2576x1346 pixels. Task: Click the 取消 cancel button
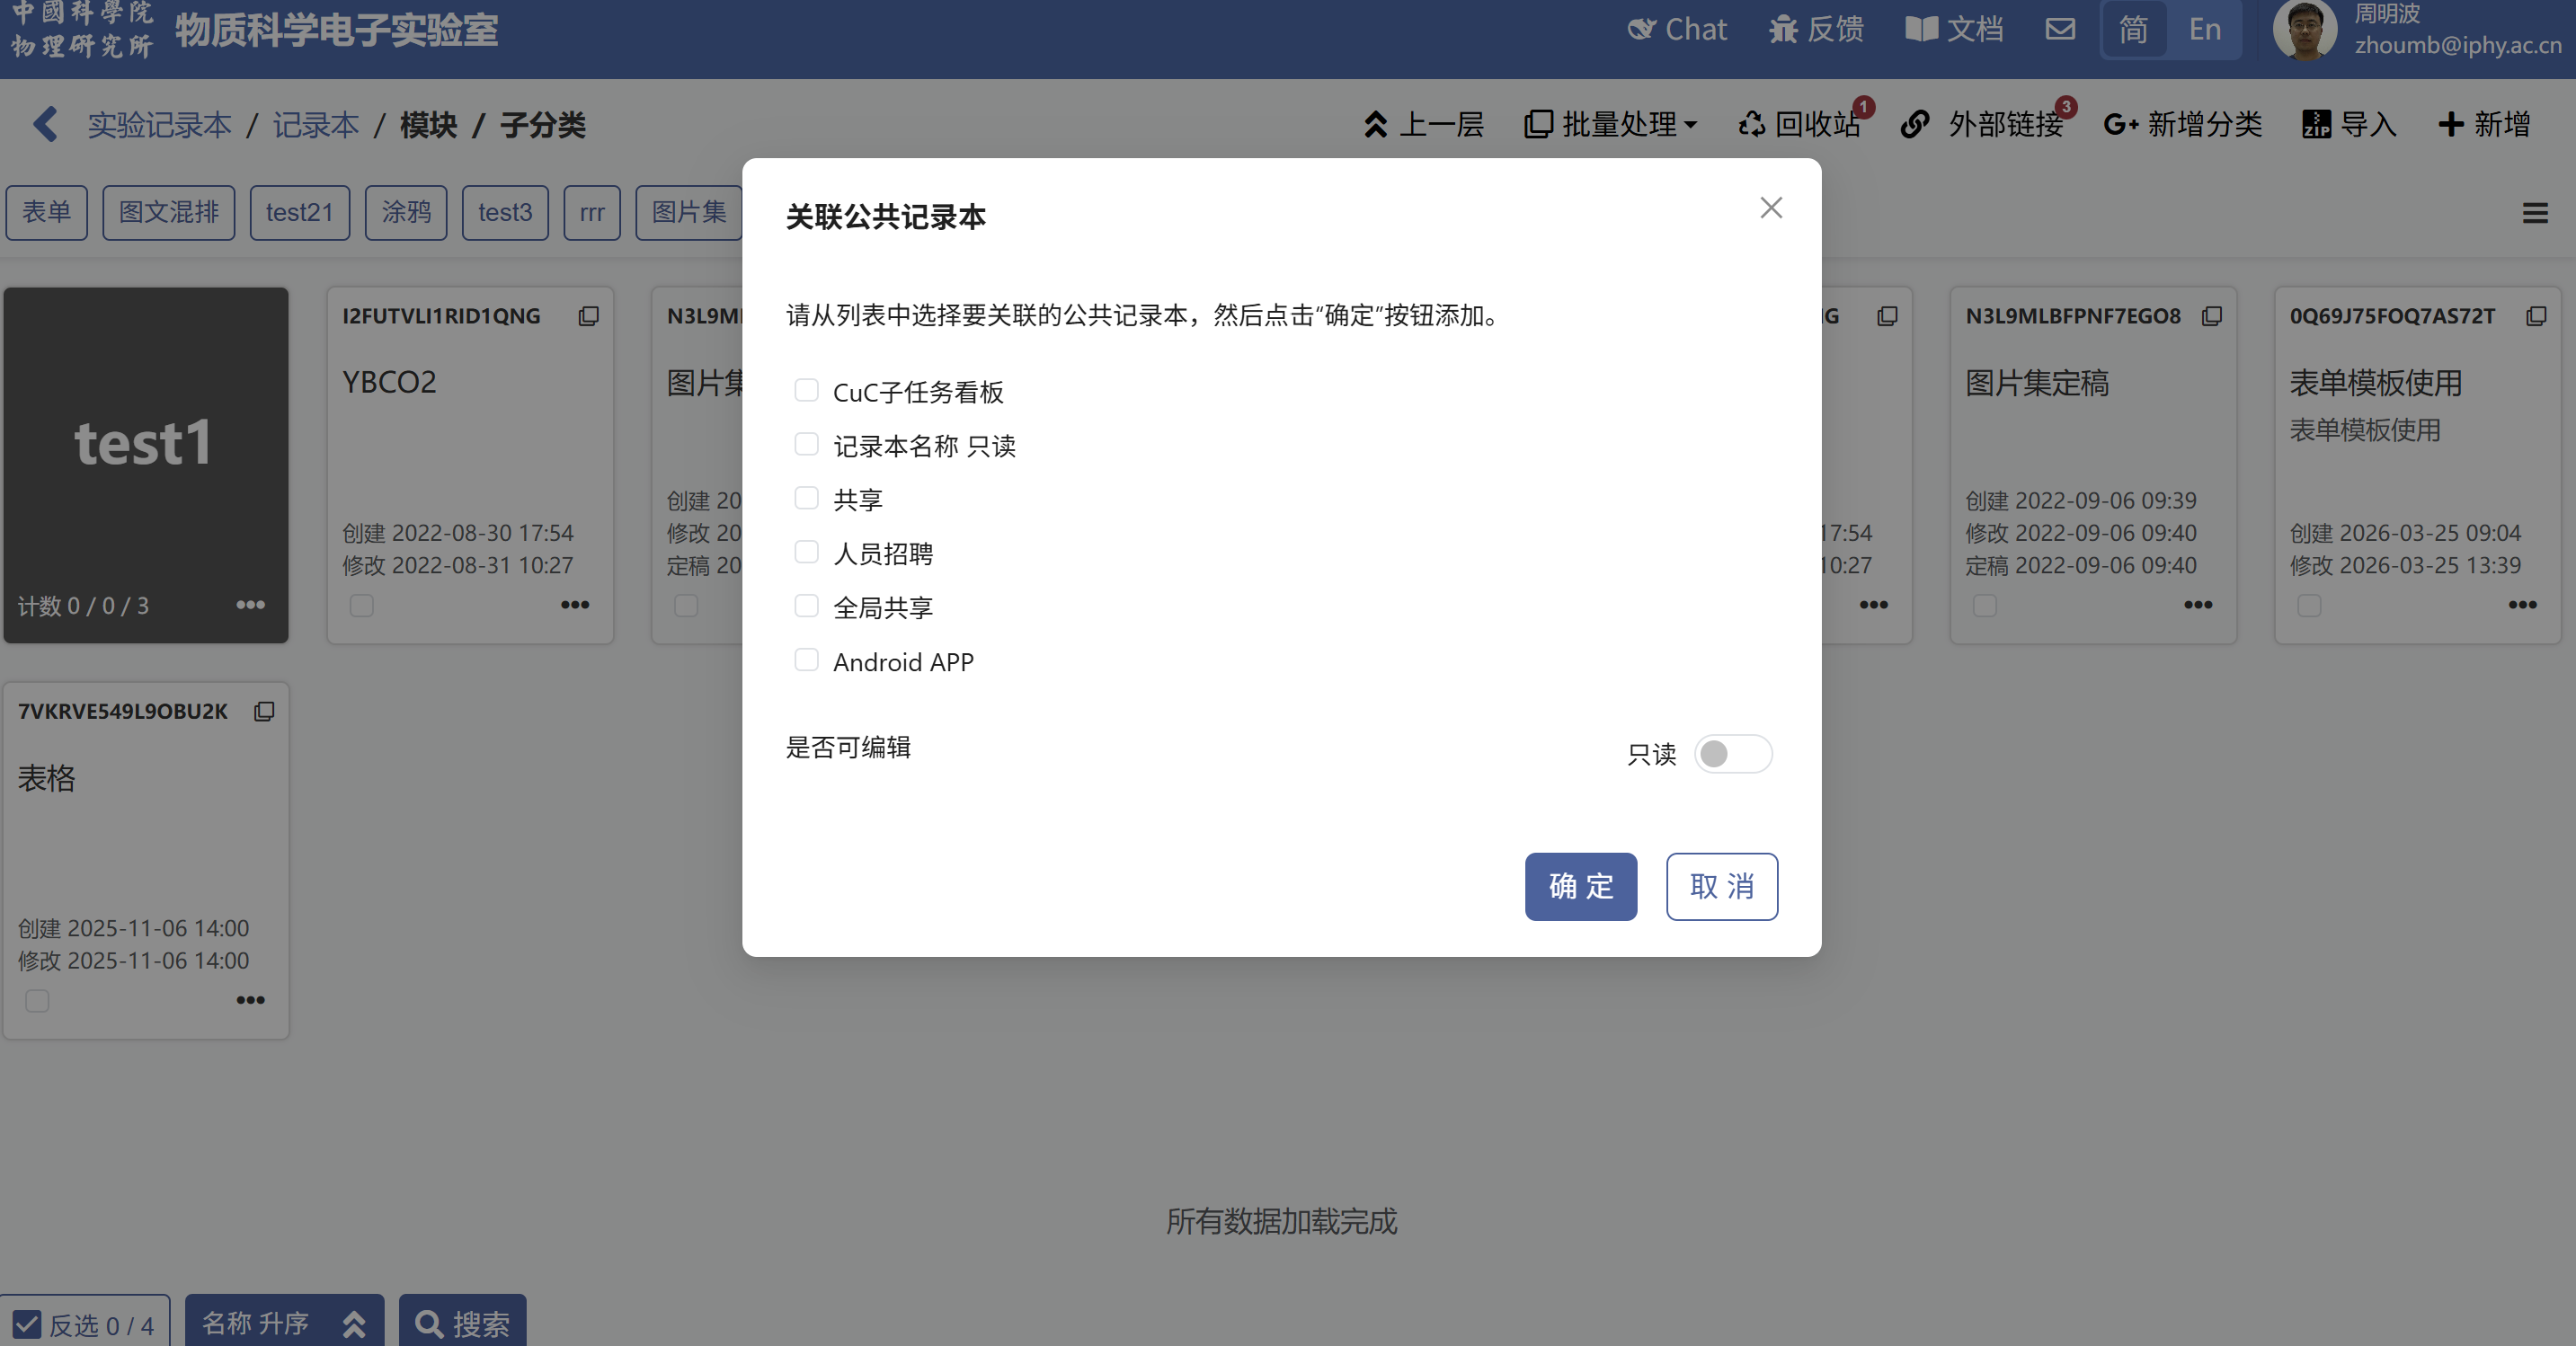[1721, 886]
